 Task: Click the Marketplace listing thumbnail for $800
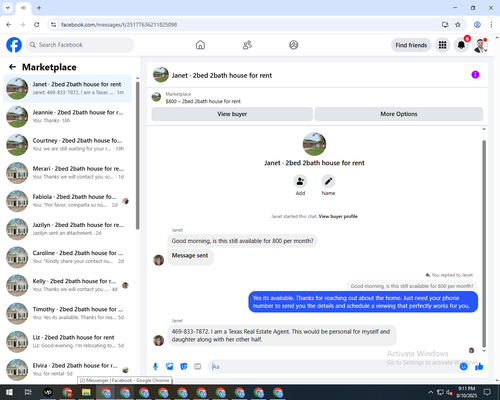tap(156, 97)
